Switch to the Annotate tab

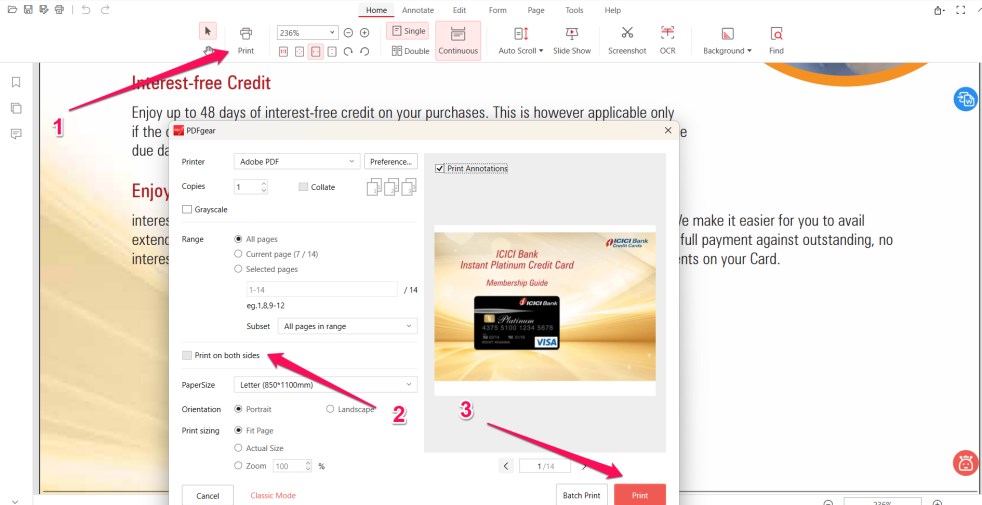[418, 10]
